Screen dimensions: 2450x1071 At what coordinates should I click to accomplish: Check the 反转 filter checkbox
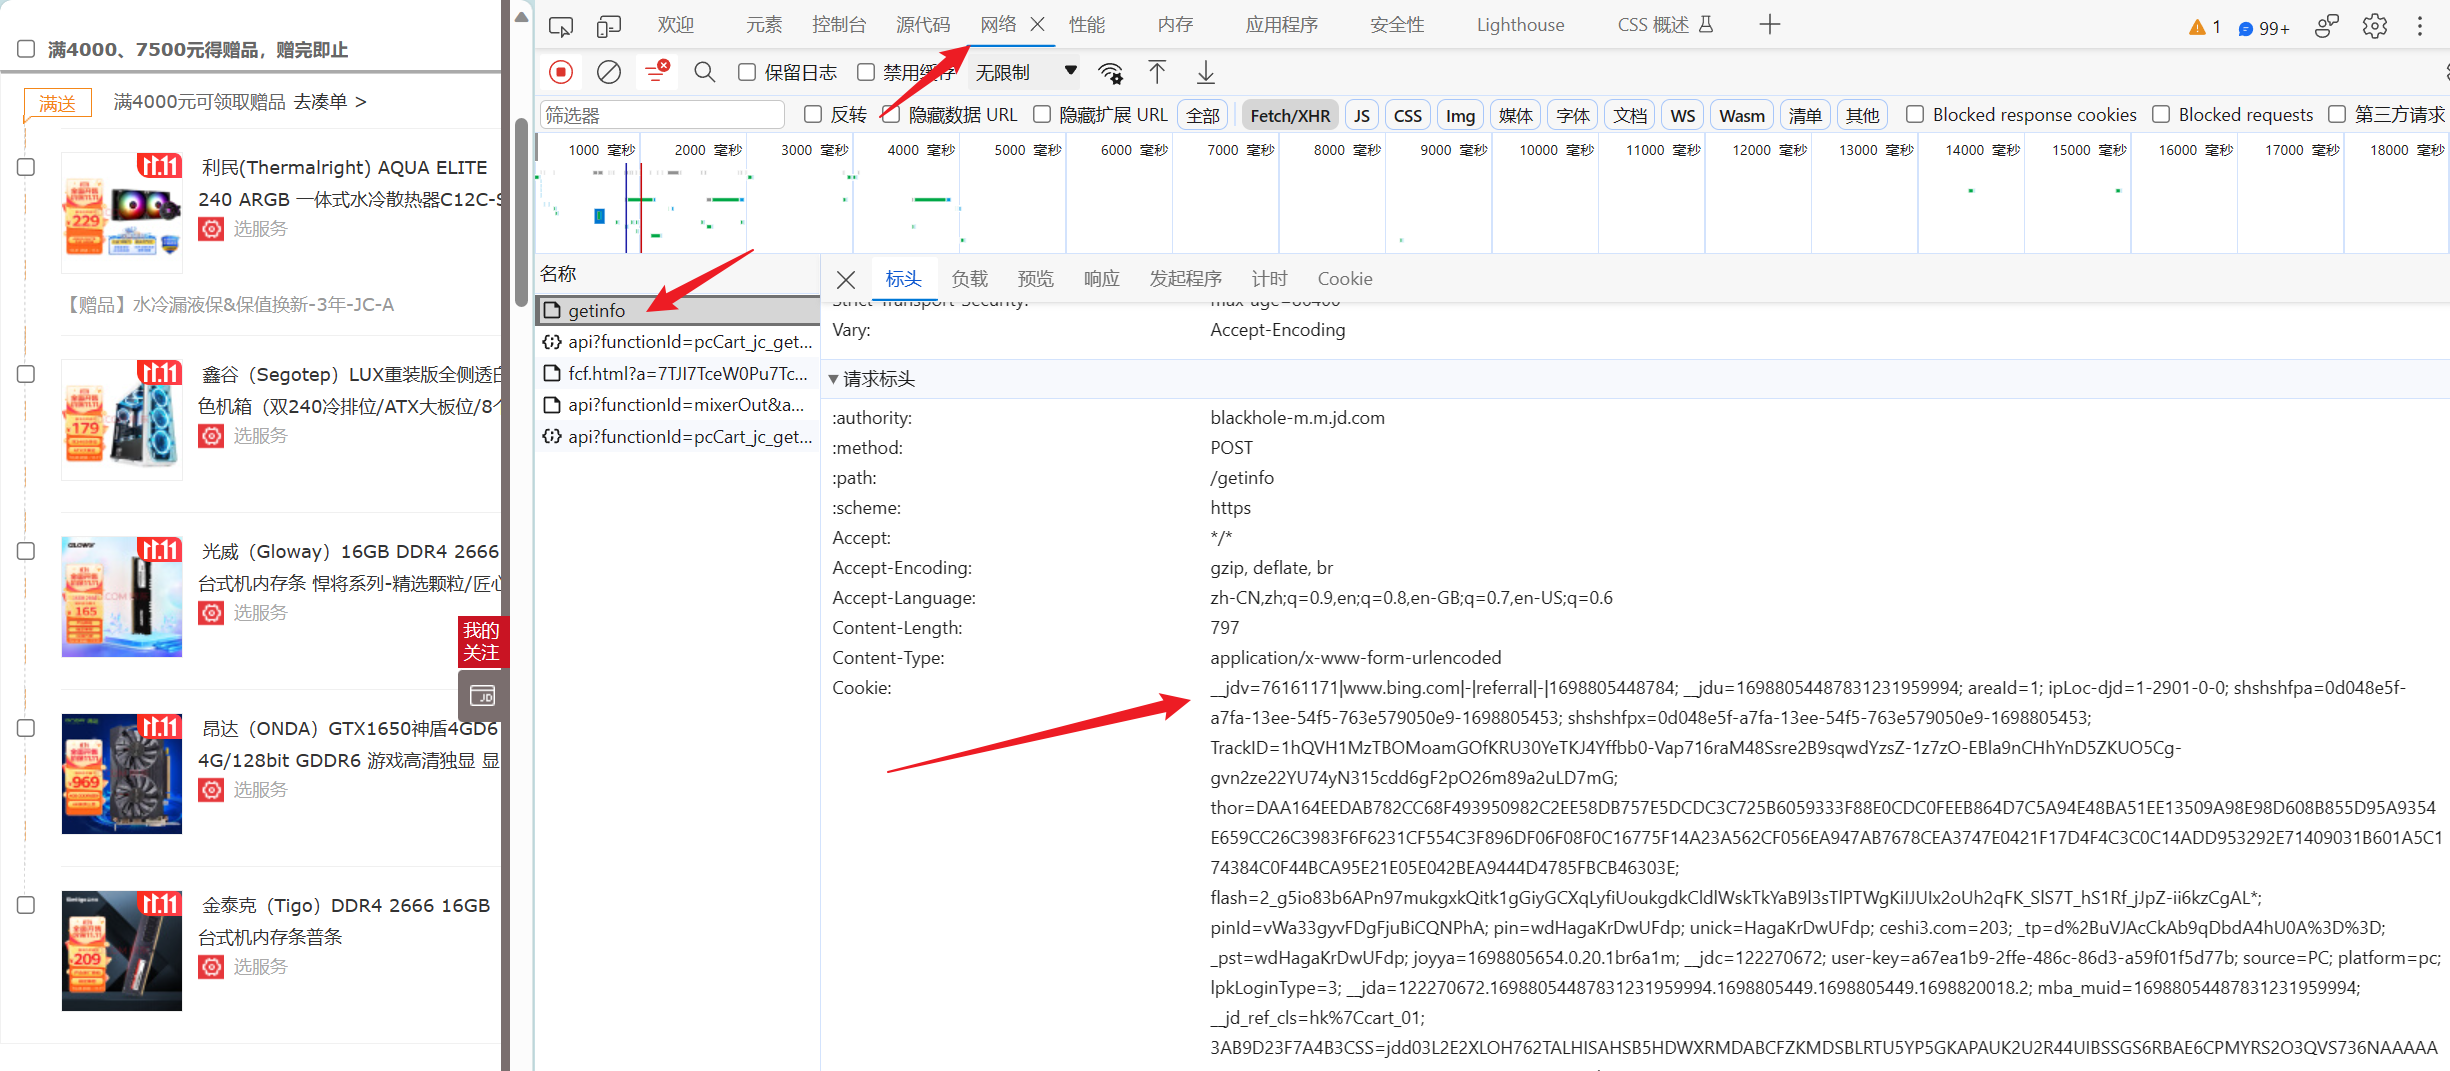click(813, 115)
